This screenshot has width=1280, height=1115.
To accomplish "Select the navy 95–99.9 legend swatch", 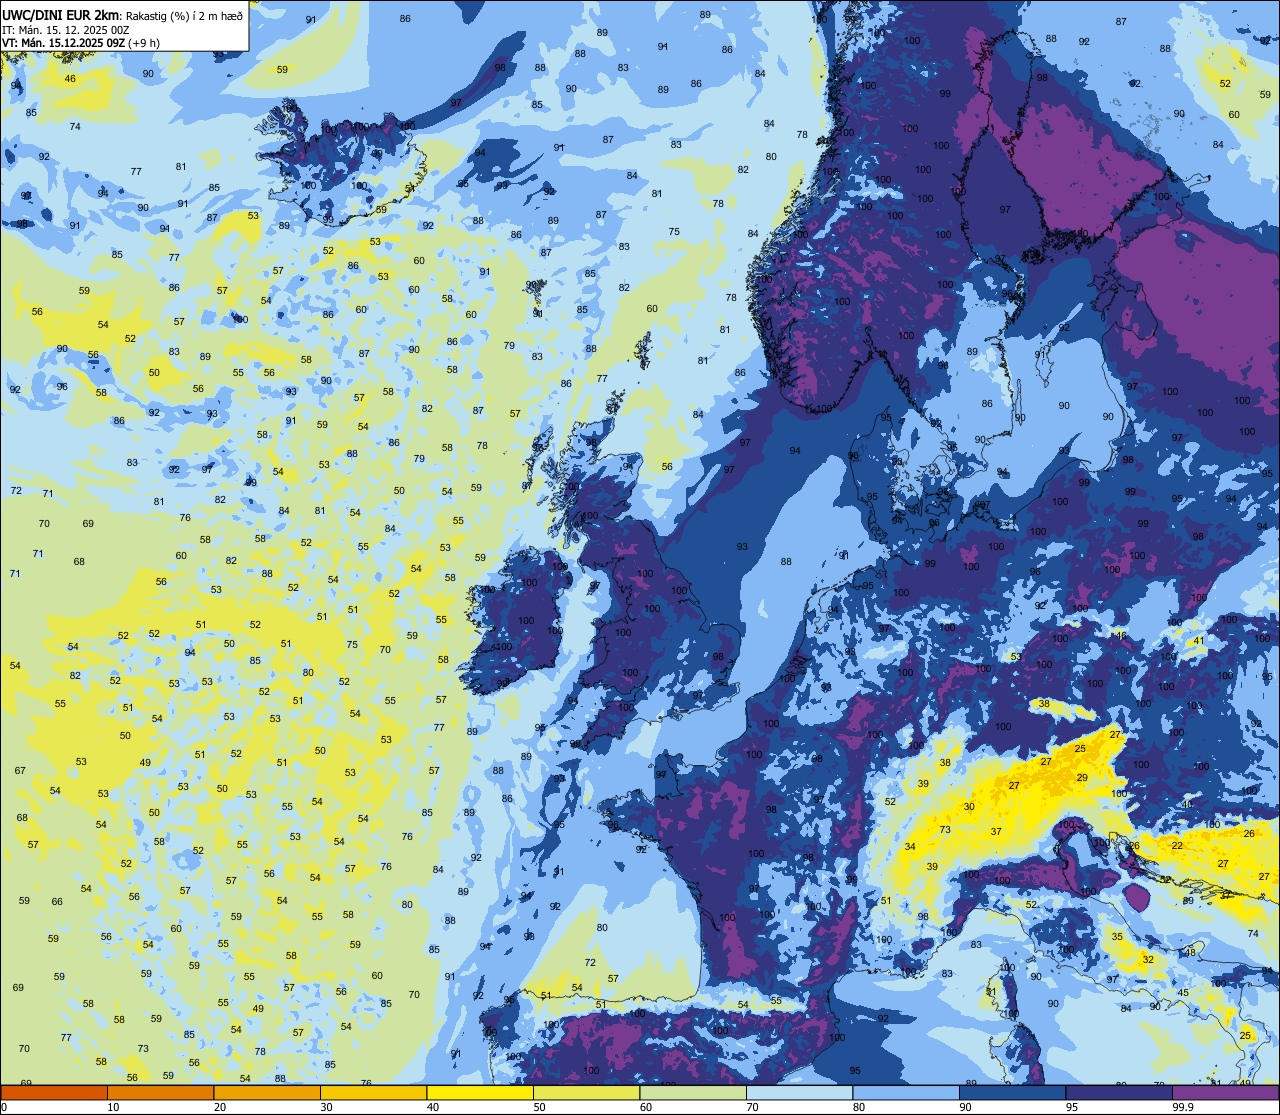I will click(x=1119, y=1092).
